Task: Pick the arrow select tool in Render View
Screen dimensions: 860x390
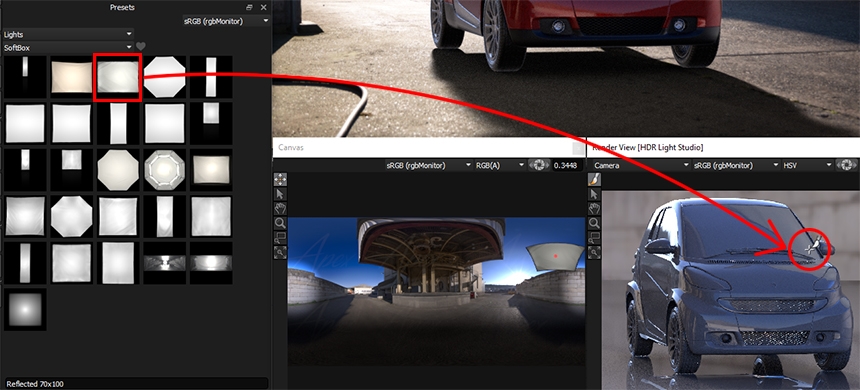Action: click(594, 194)
